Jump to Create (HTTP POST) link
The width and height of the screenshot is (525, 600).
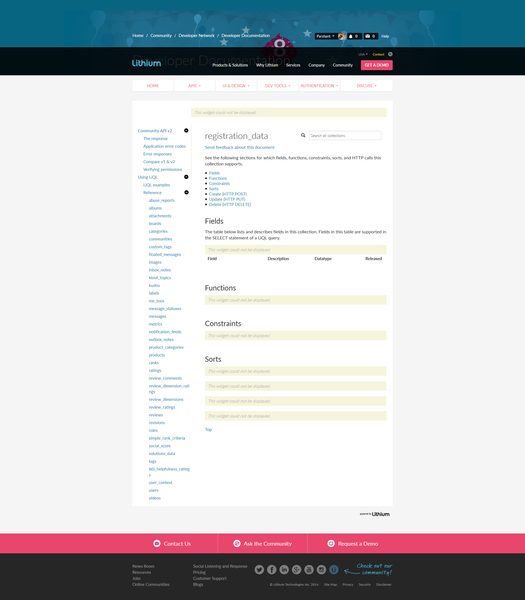[228, 194]
